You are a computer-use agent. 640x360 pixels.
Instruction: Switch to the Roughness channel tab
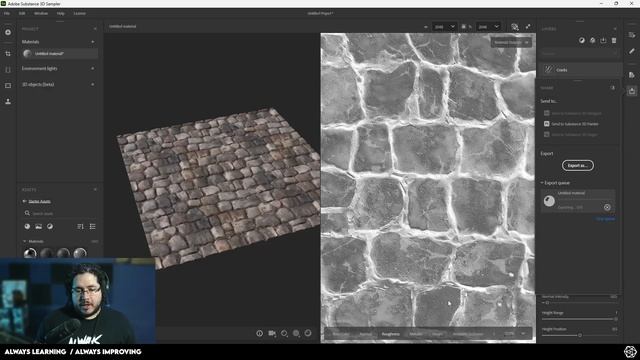point(391,334)
